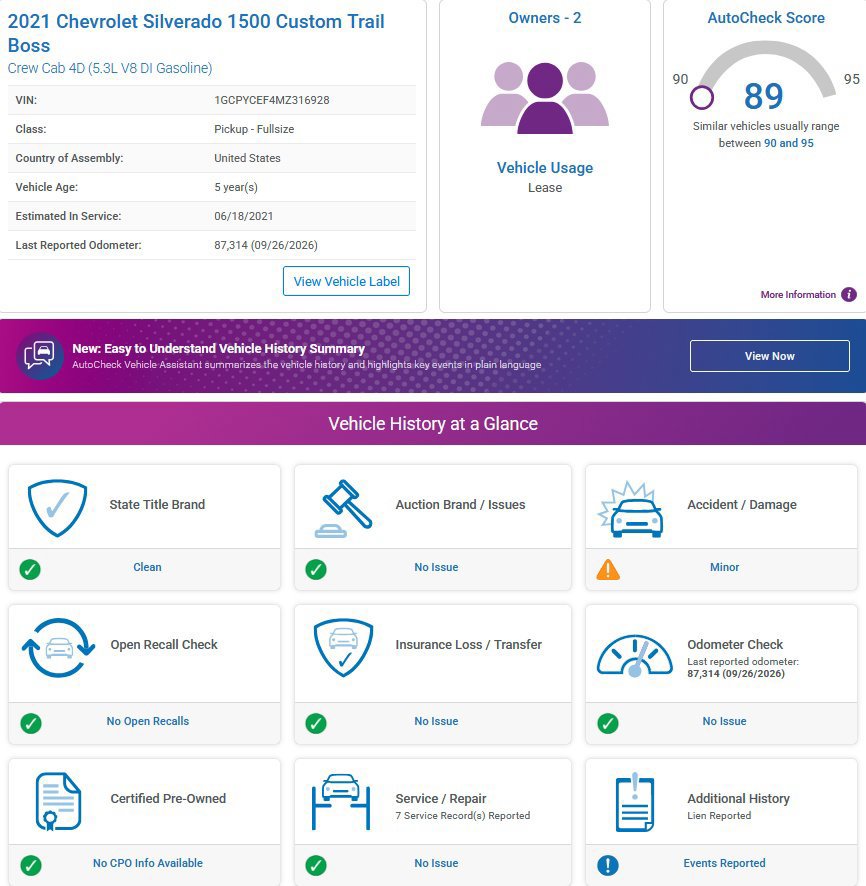Click the Service / Repair car lift icon
The width and height of the screenshot is (866, 886).
point(341,801)
